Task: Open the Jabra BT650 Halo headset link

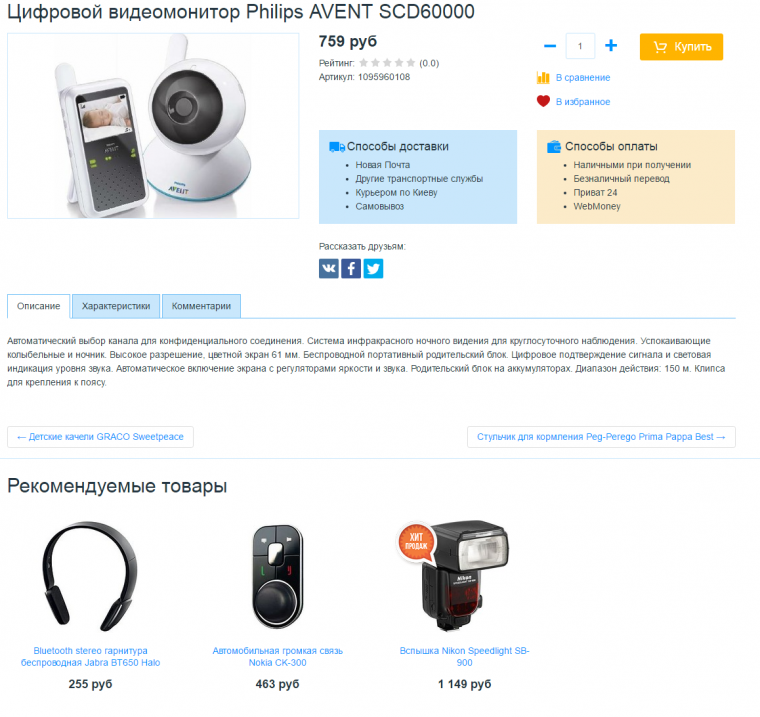Action: pos(91,656)
